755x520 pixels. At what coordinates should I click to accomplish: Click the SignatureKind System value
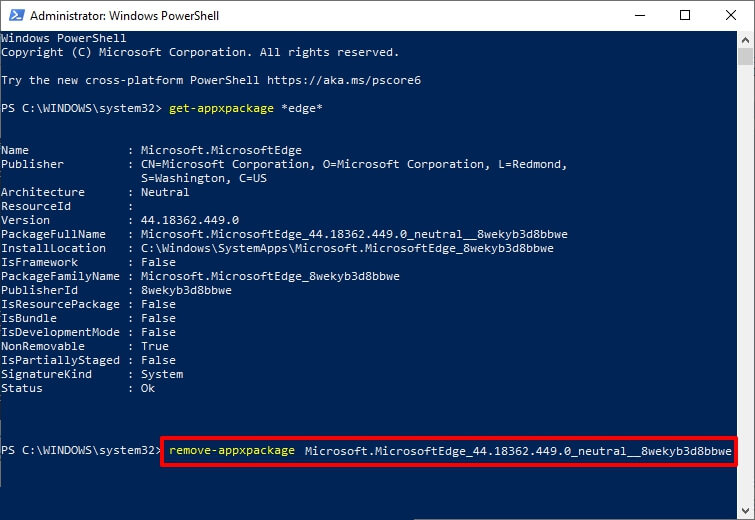click(162, 374)
